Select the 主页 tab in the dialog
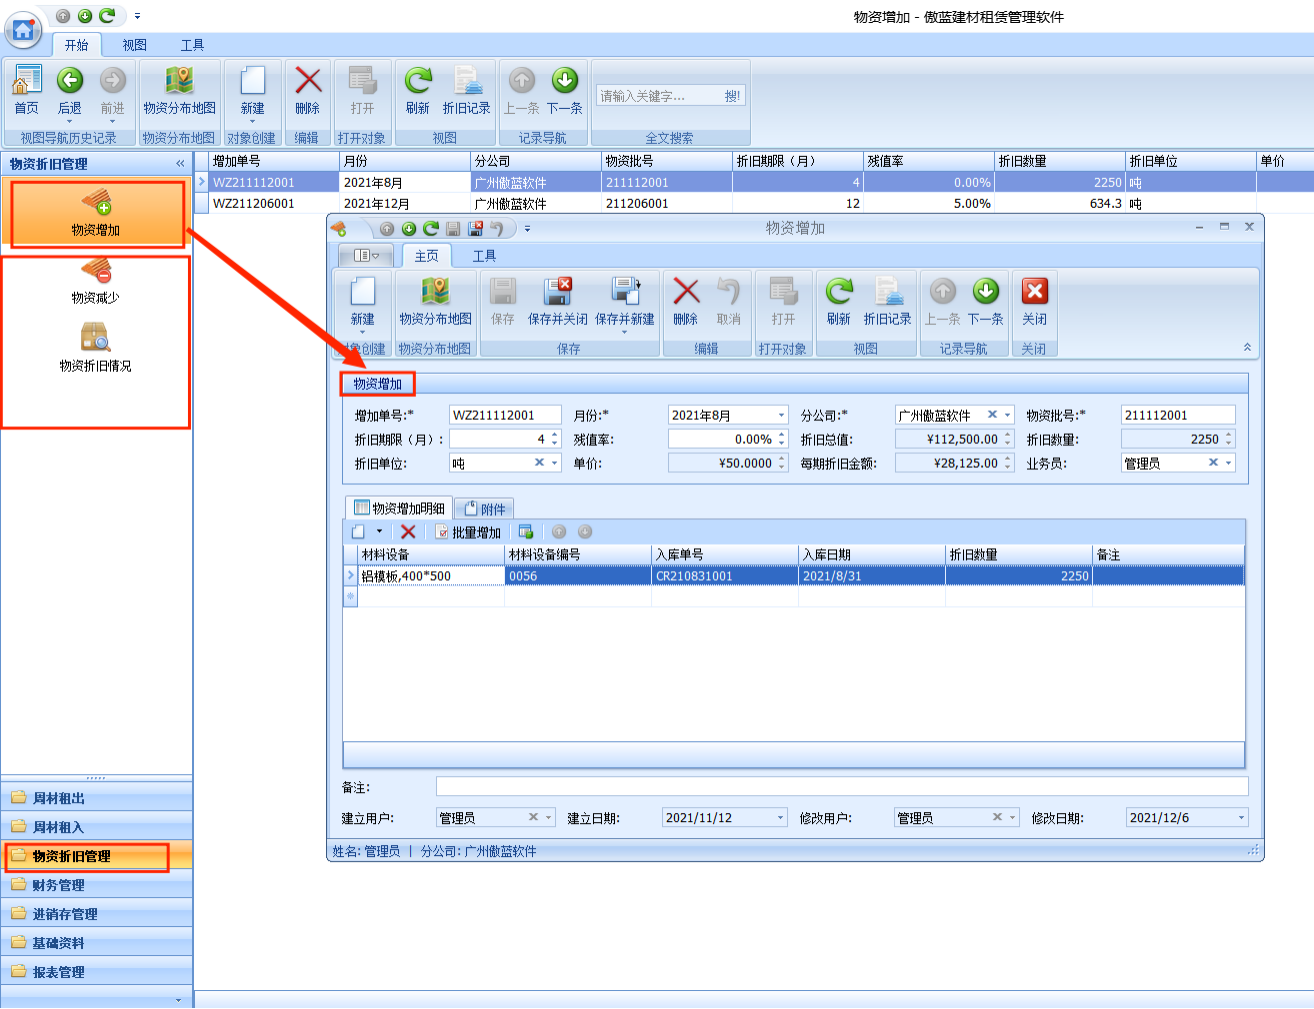 427,256
